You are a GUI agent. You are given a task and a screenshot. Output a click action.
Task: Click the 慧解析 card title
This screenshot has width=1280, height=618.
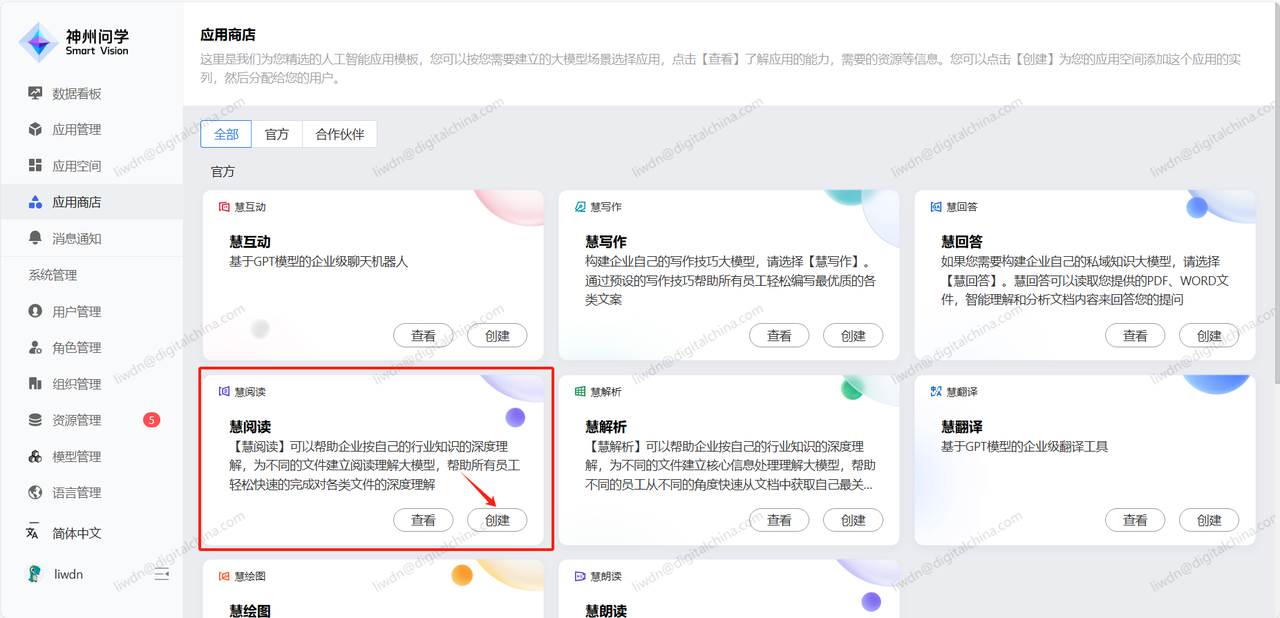coord(606,427)
